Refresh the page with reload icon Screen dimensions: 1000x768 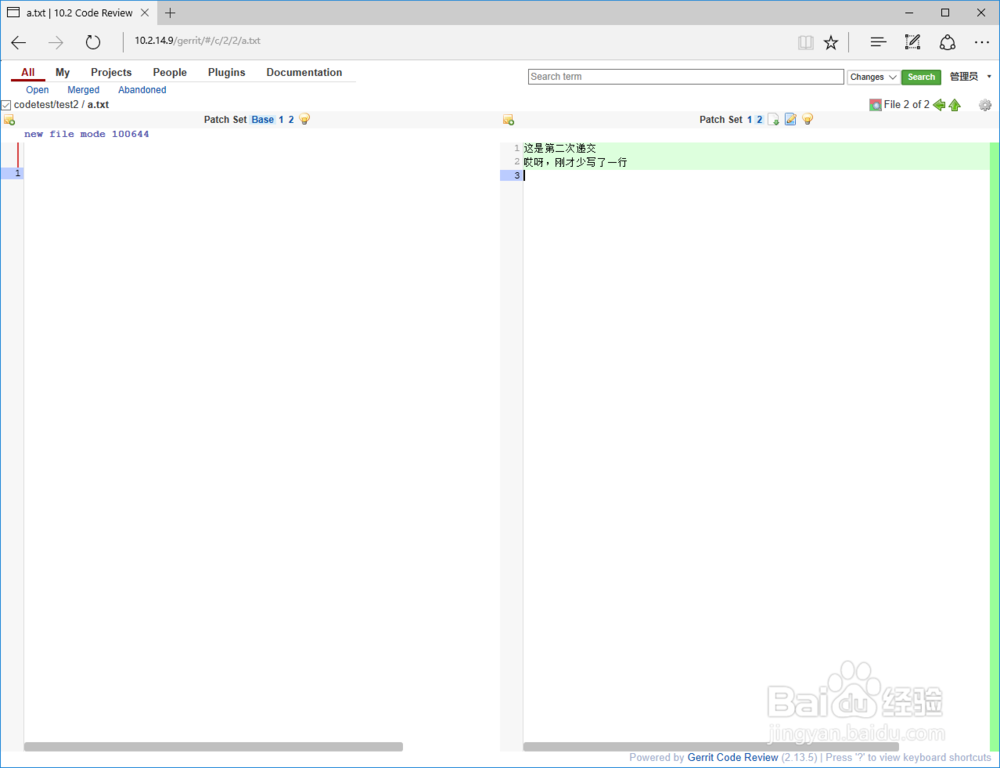[x=93, y=42]
